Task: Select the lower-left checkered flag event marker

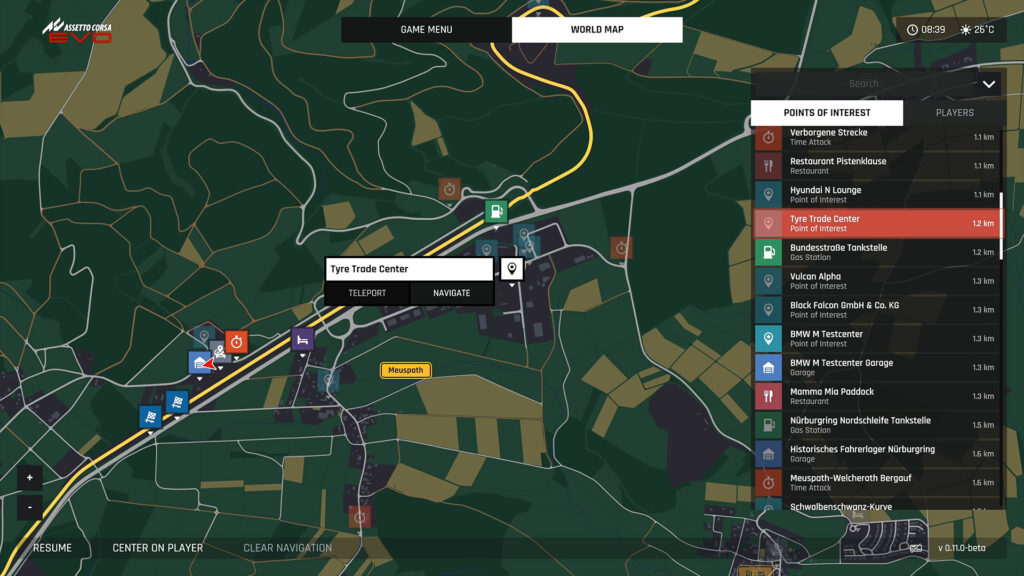Action: [150, 417]
